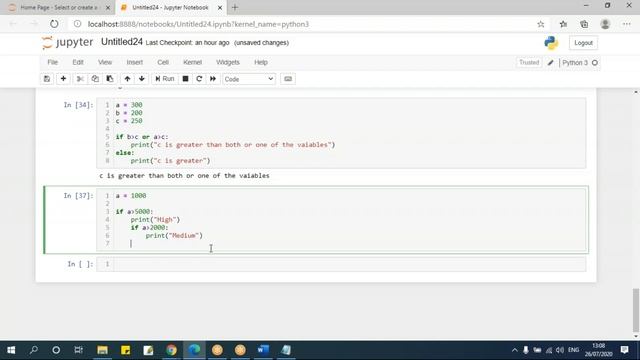Rename notebook via Untitled24 title
The height and width of the screenshot is (360, 640).
[122, 42]
